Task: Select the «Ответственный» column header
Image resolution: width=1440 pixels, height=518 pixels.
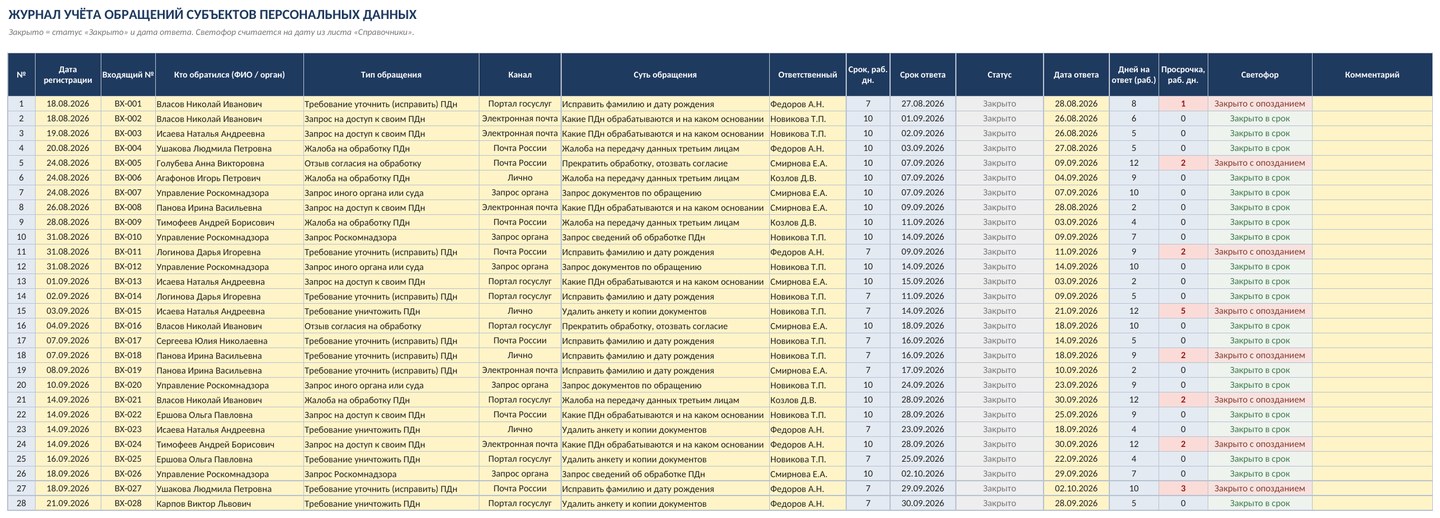Action: [x=807, y=75]
